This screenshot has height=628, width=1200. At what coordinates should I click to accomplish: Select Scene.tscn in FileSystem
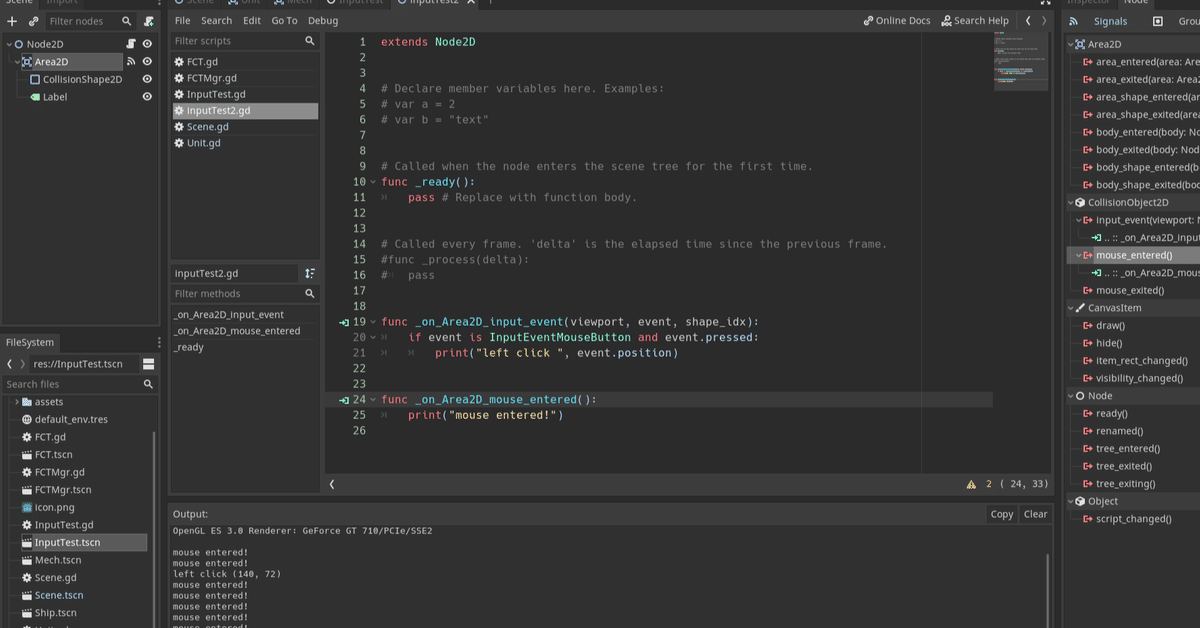click(x=59, y=595)
